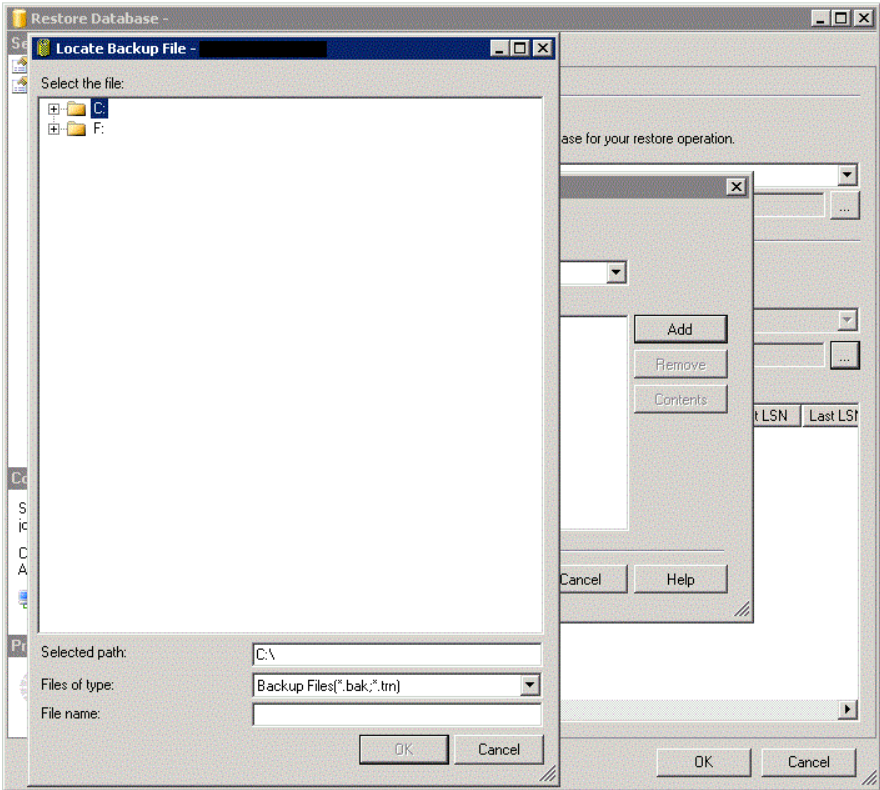
Task: Expand the C: drive tree node
Action: coord(53,109)
